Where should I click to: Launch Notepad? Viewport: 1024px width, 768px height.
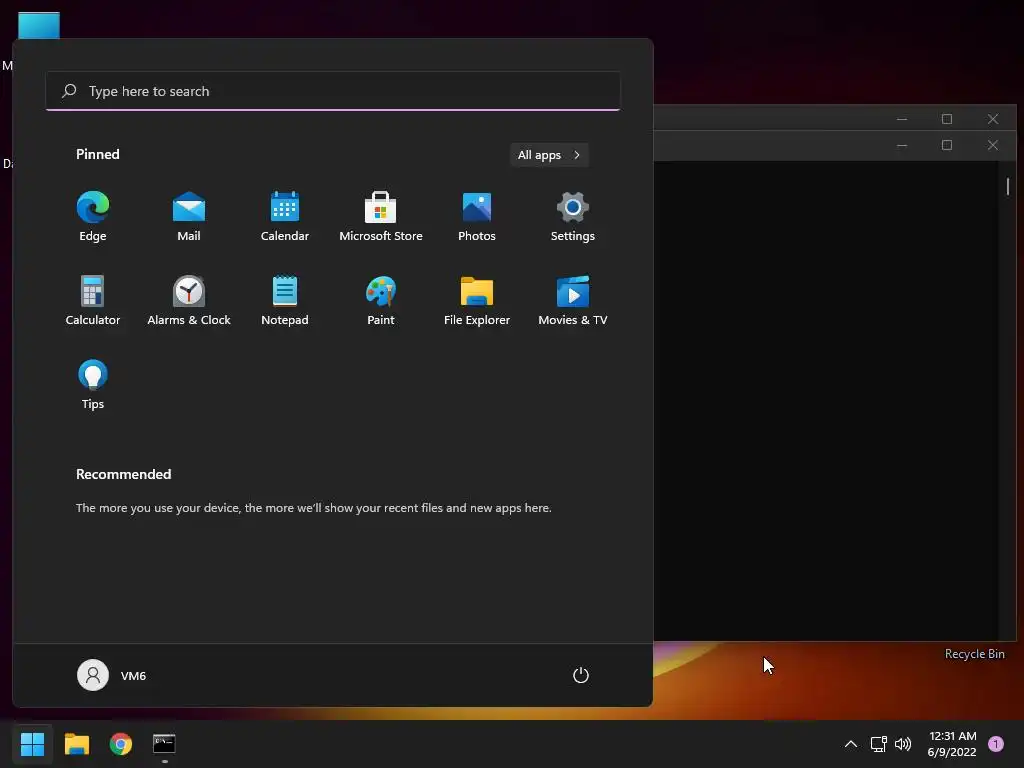[x=285, y=301]
